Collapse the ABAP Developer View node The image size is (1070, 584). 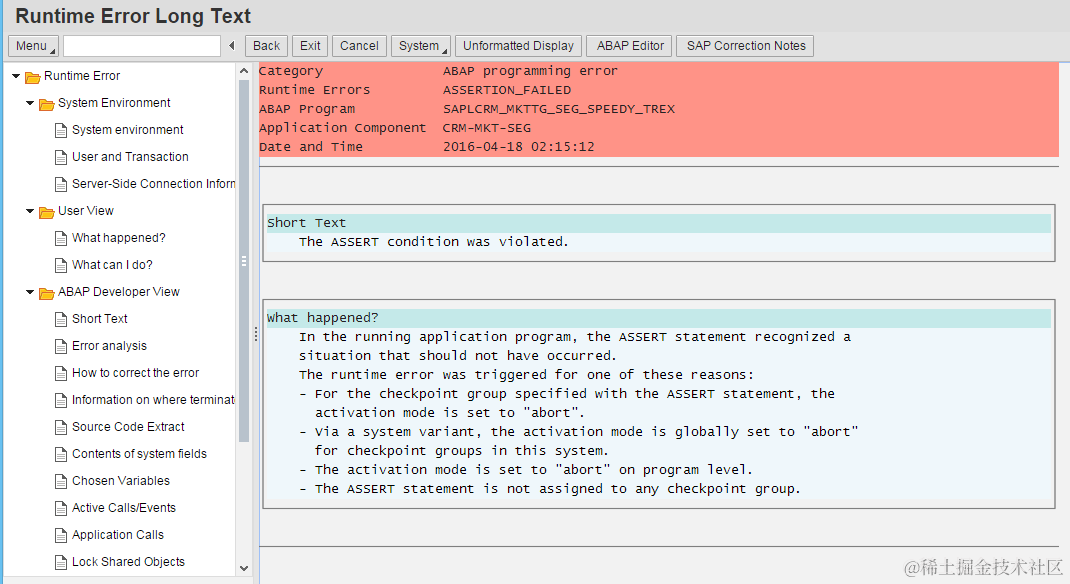tap(29, 292)
